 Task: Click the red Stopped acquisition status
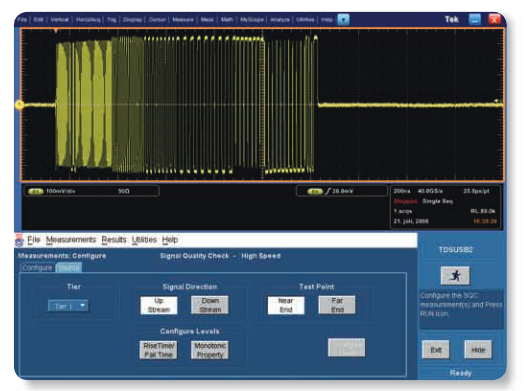click(x=405, y=201)
